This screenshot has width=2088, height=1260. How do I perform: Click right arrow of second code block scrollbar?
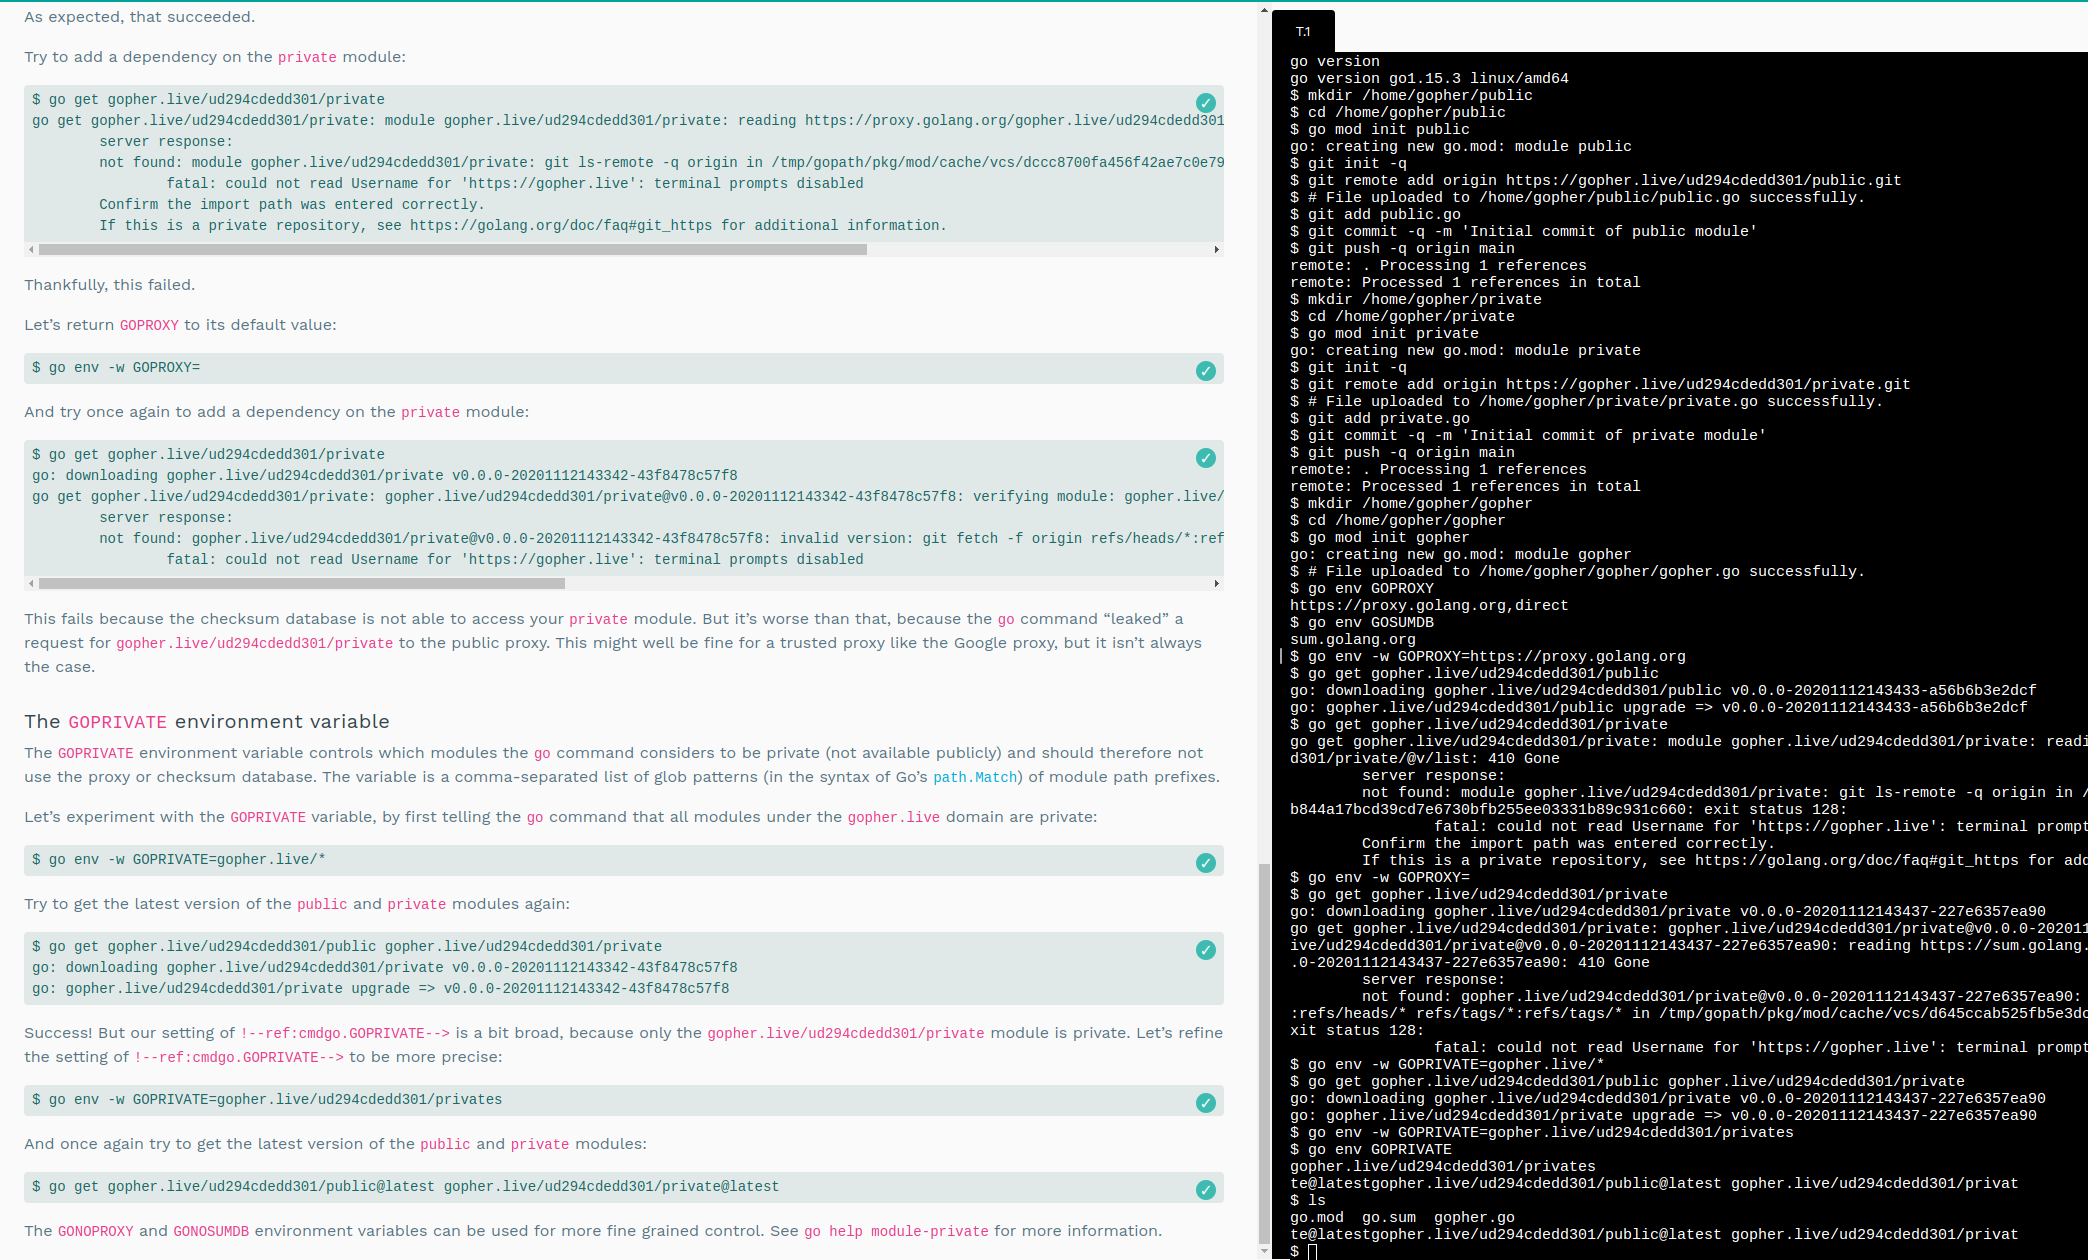pos(1216,584)
